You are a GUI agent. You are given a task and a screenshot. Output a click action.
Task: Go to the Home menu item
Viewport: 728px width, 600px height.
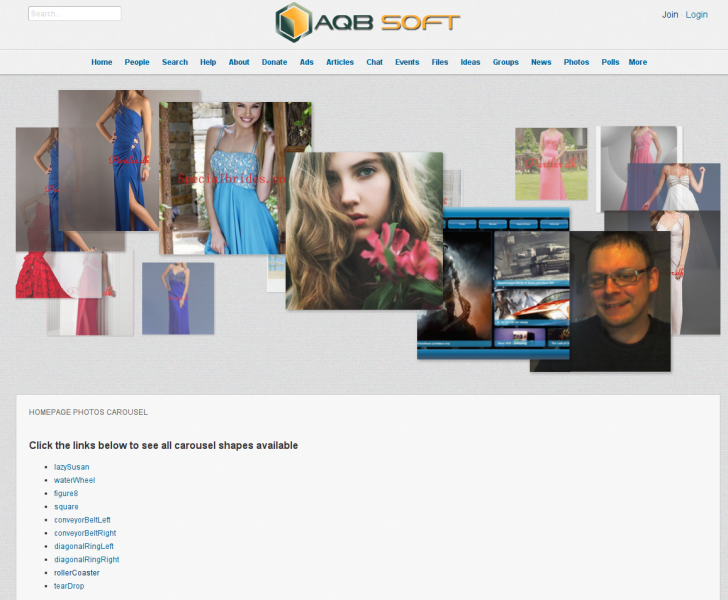coord(101,62)
